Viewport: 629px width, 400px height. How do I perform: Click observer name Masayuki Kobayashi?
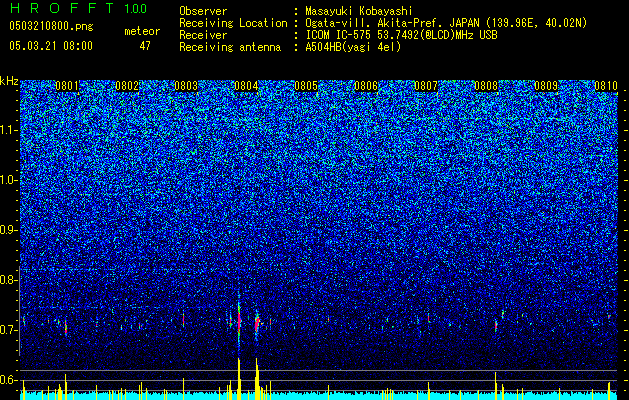pos(359,11)
